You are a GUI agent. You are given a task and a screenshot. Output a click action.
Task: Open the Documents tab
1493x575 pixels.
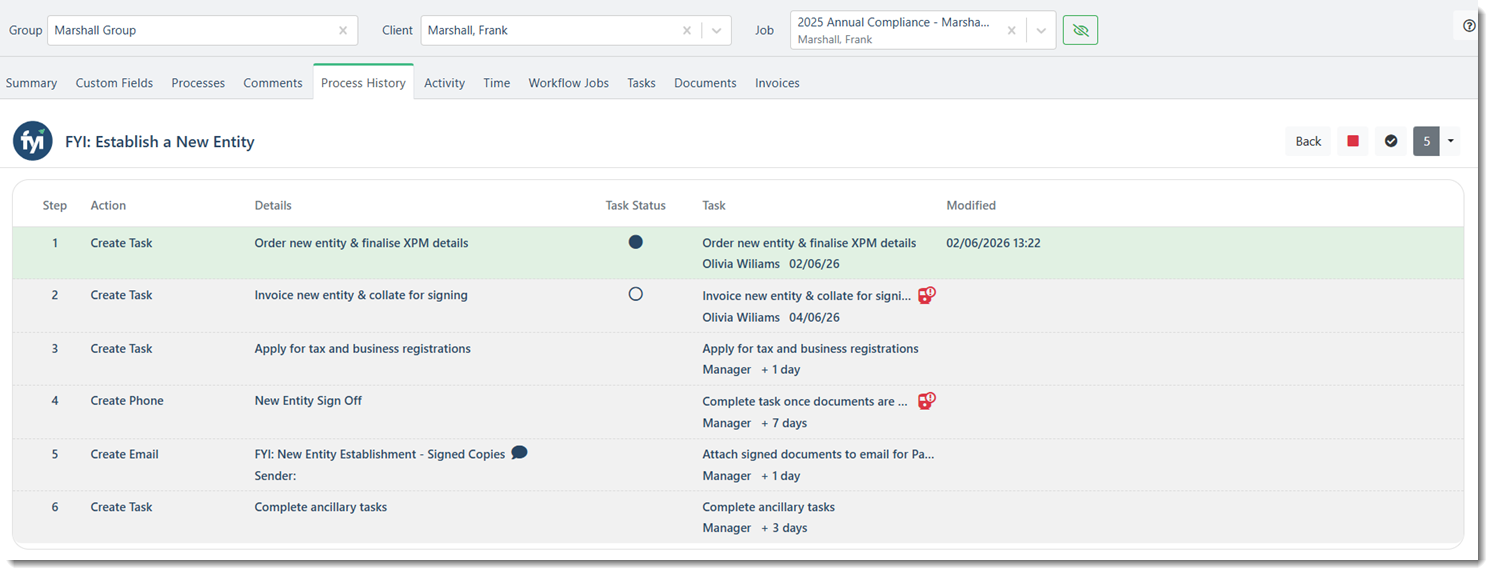705,83
